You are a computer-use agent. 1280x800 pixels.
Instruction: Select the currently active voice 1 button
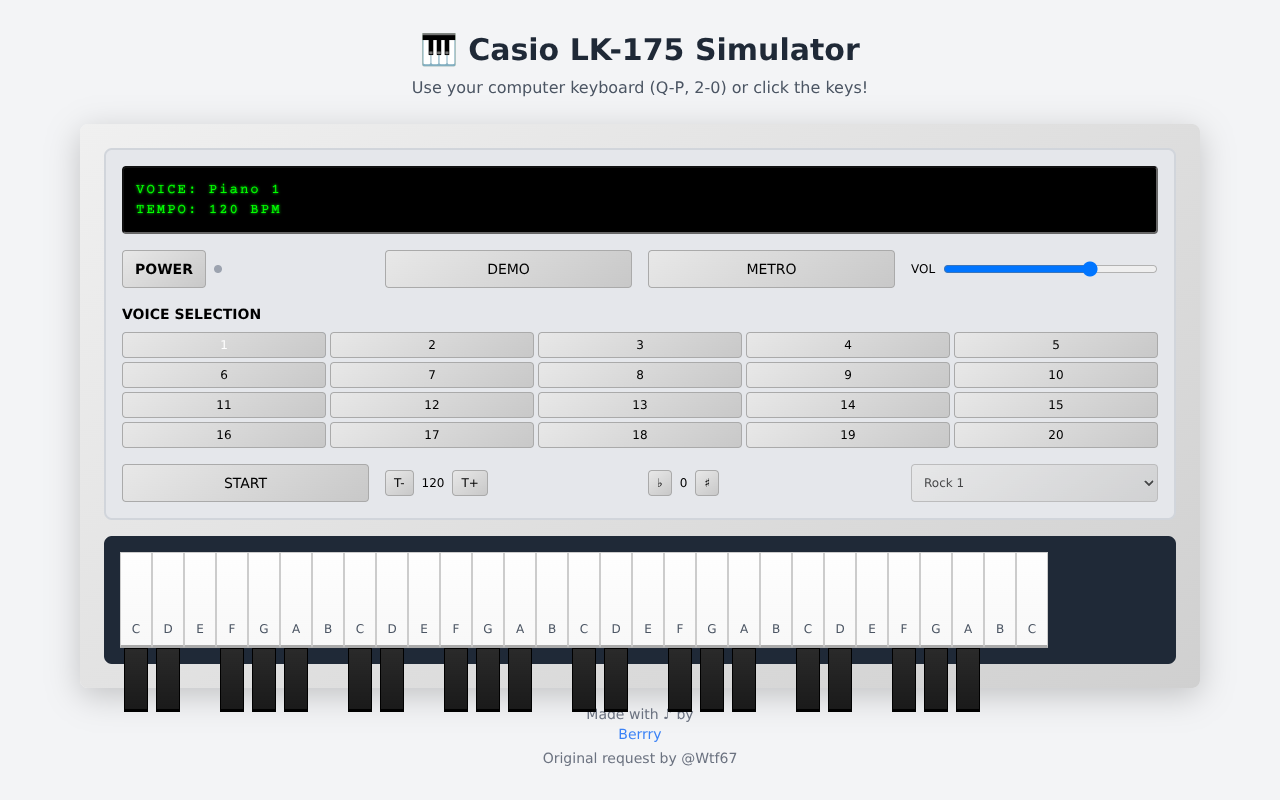[223, 344]
